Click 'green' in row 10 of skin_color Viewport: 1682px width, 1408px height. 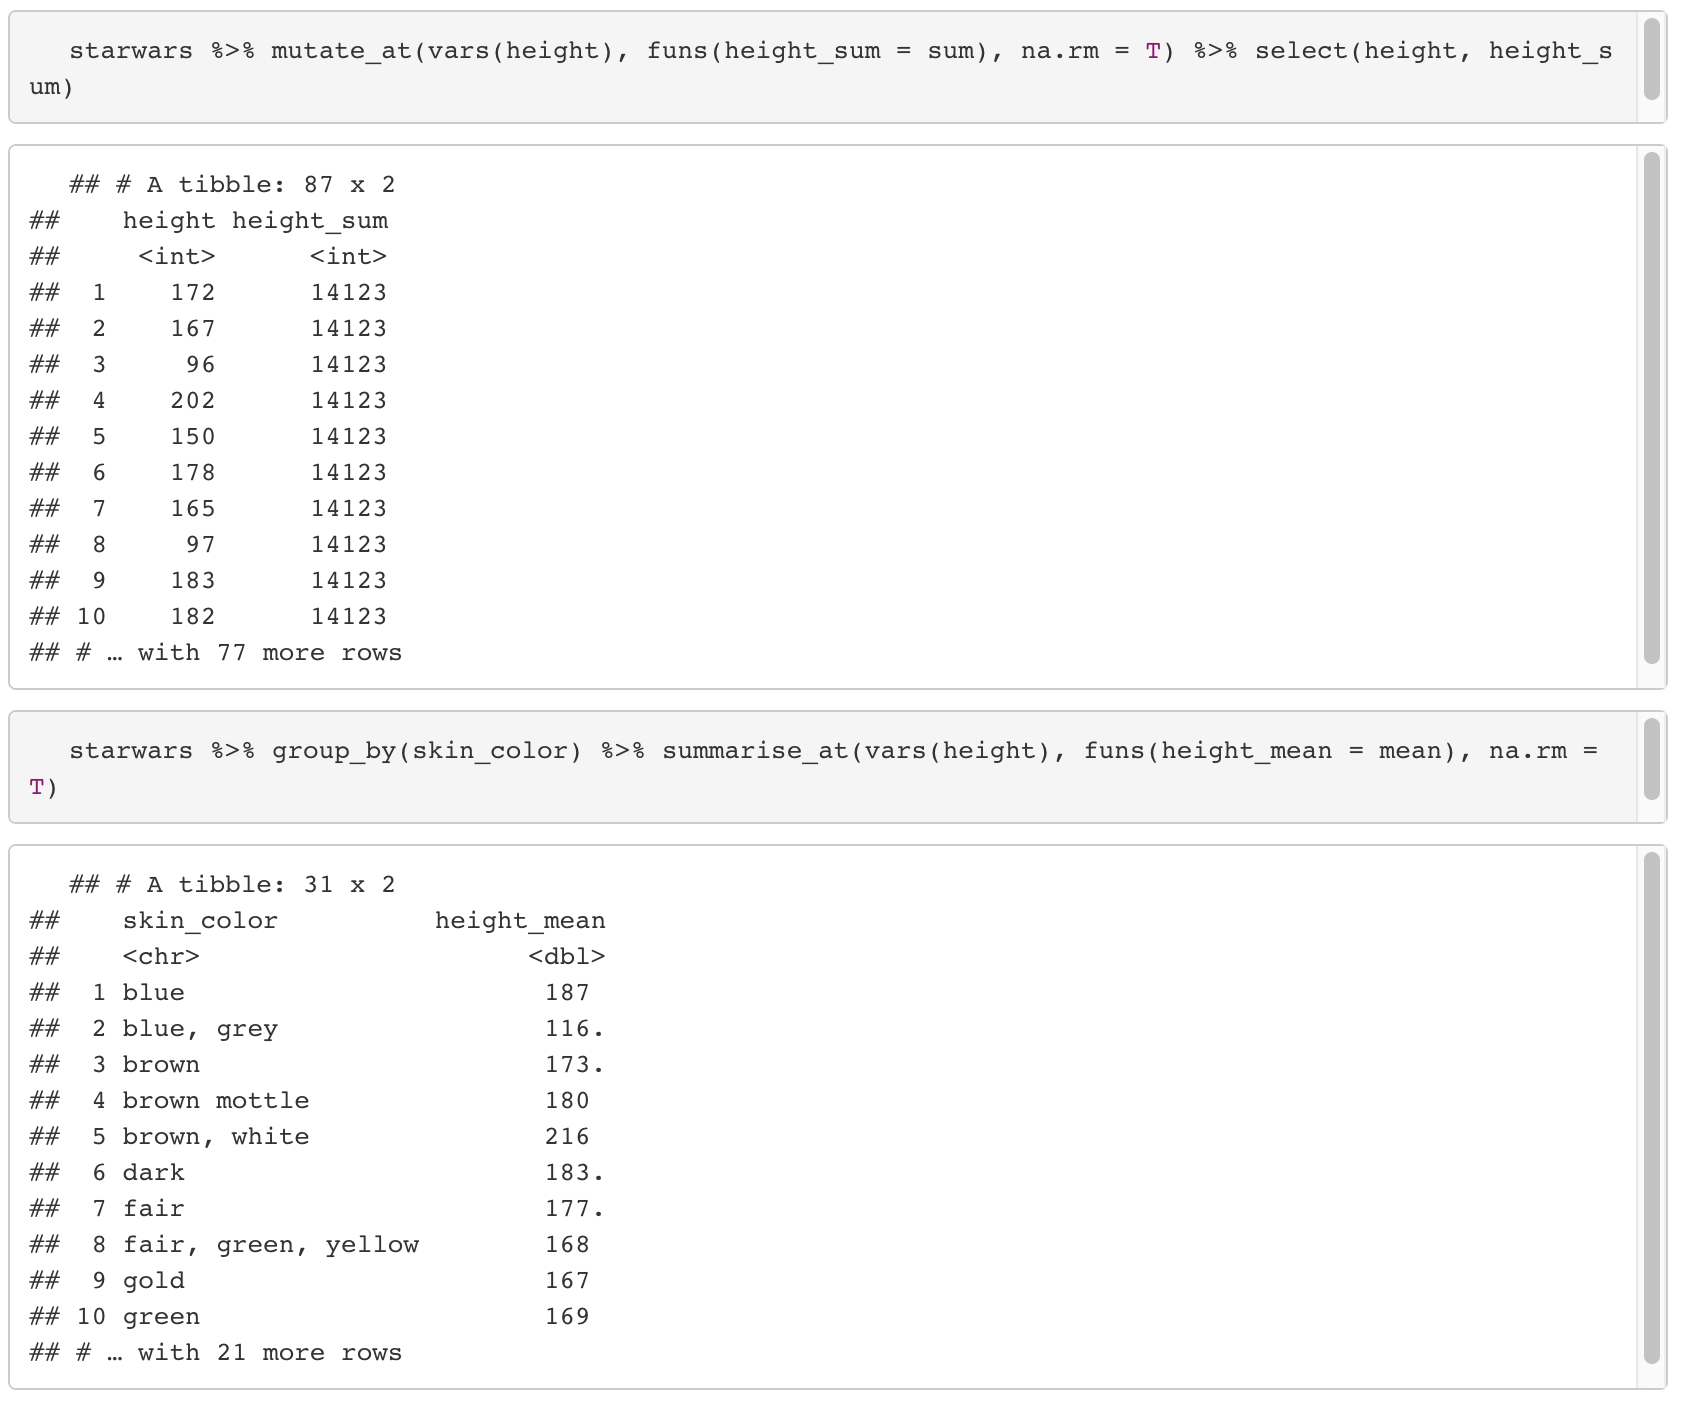[x=161, y=1317]
